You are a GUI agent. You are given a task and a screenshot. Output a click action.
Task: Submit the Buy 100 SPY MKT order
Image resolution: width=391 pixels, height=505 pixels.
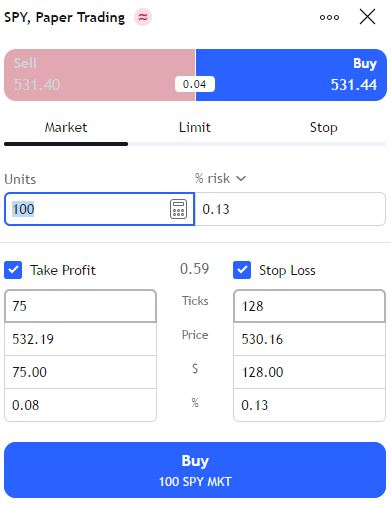195,470
